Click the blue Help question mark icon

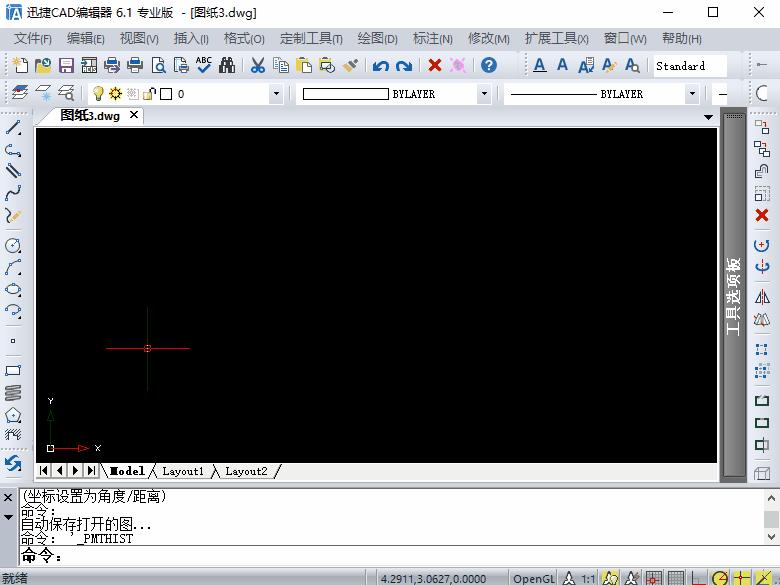[x=488, y=66]
